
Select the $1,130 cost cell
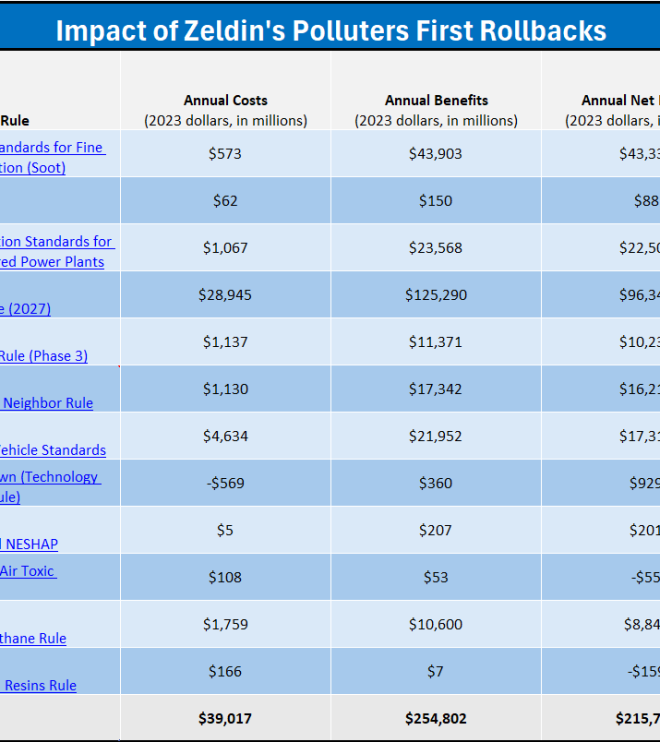click(225, 389)
